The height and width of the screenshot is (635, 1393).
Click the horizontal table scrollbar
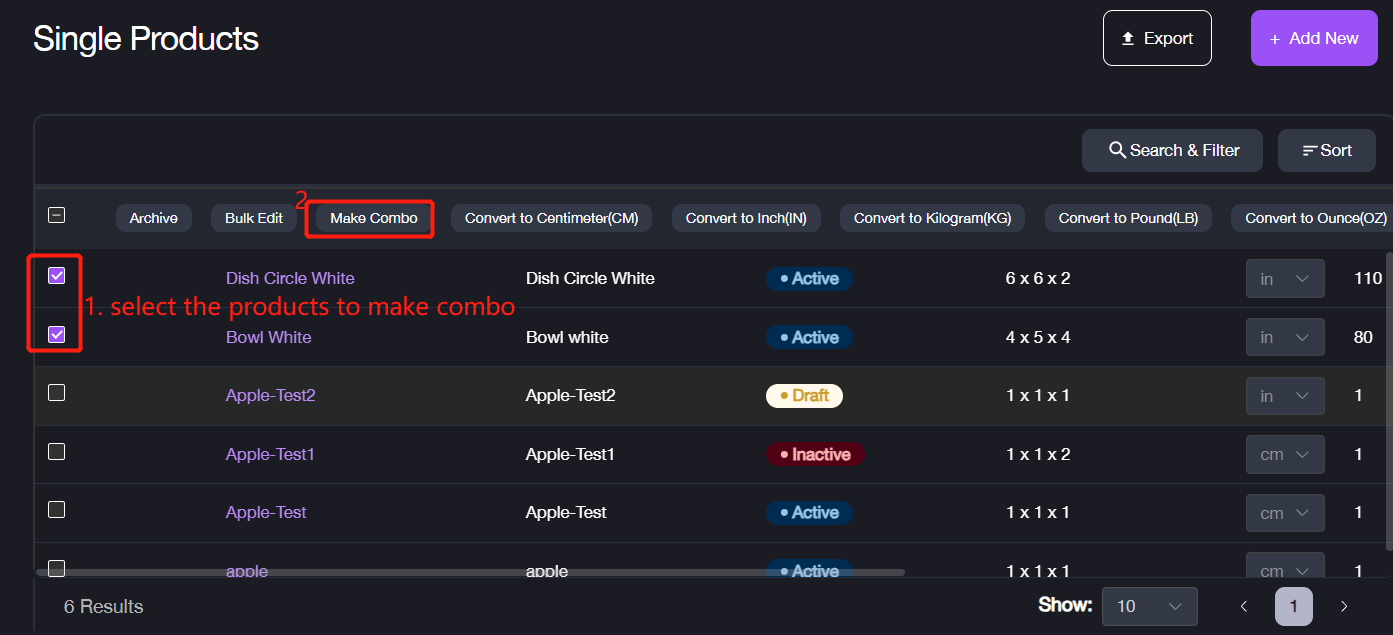tap(470, 573)
